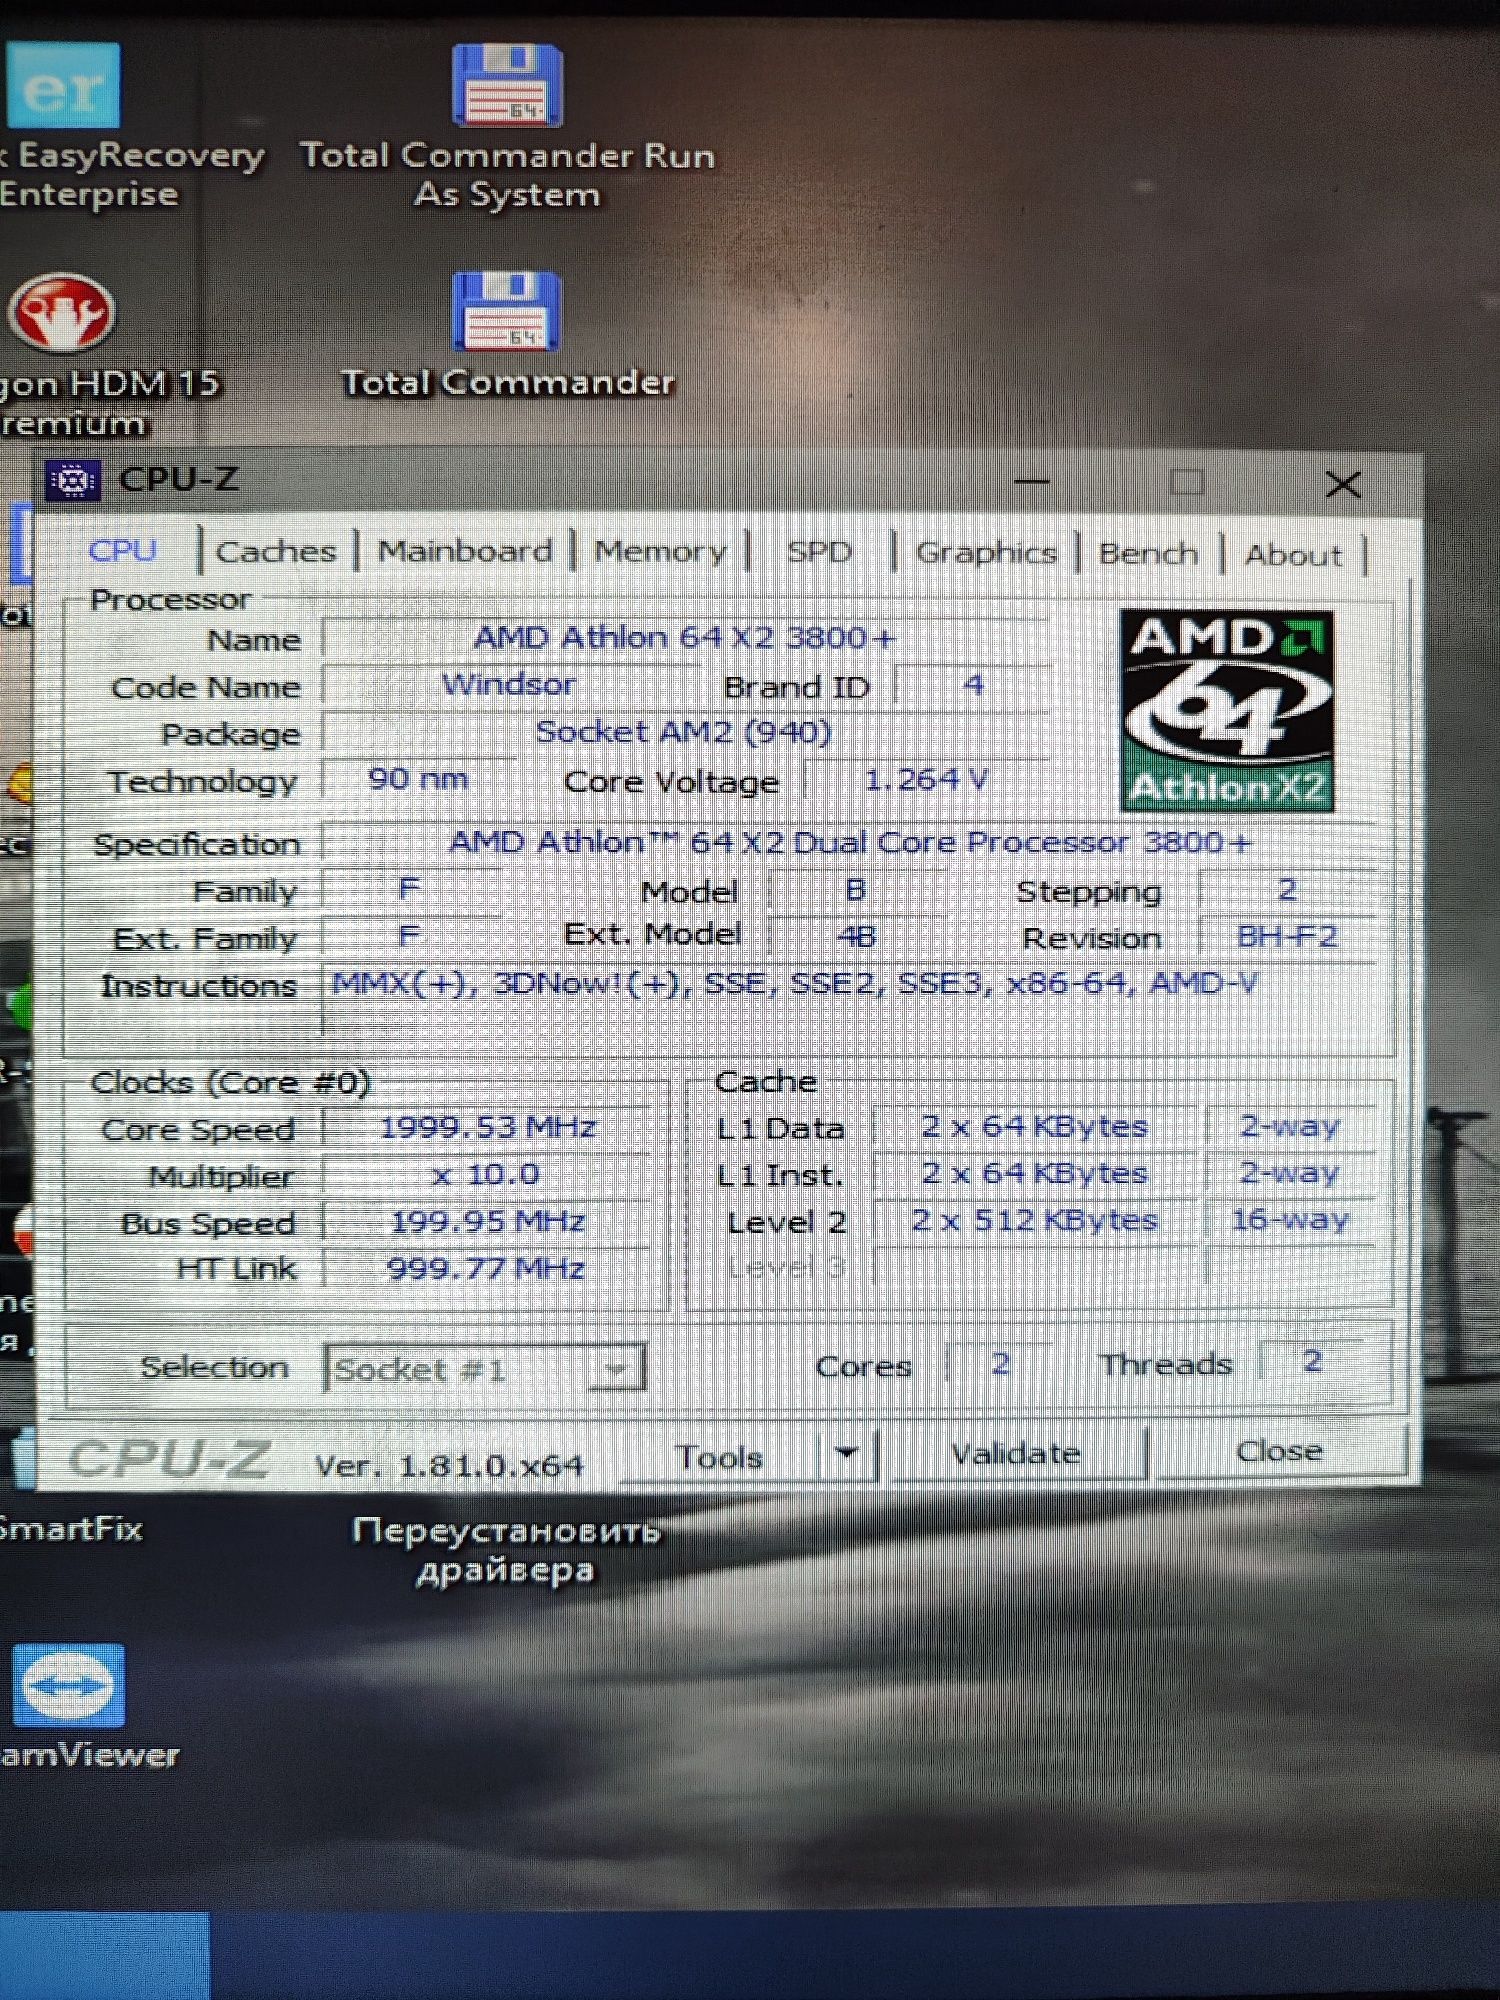Click the Threads count value
Image resolution: width=1500 pixels, height=2000 pixels.
(1312, 1360)
